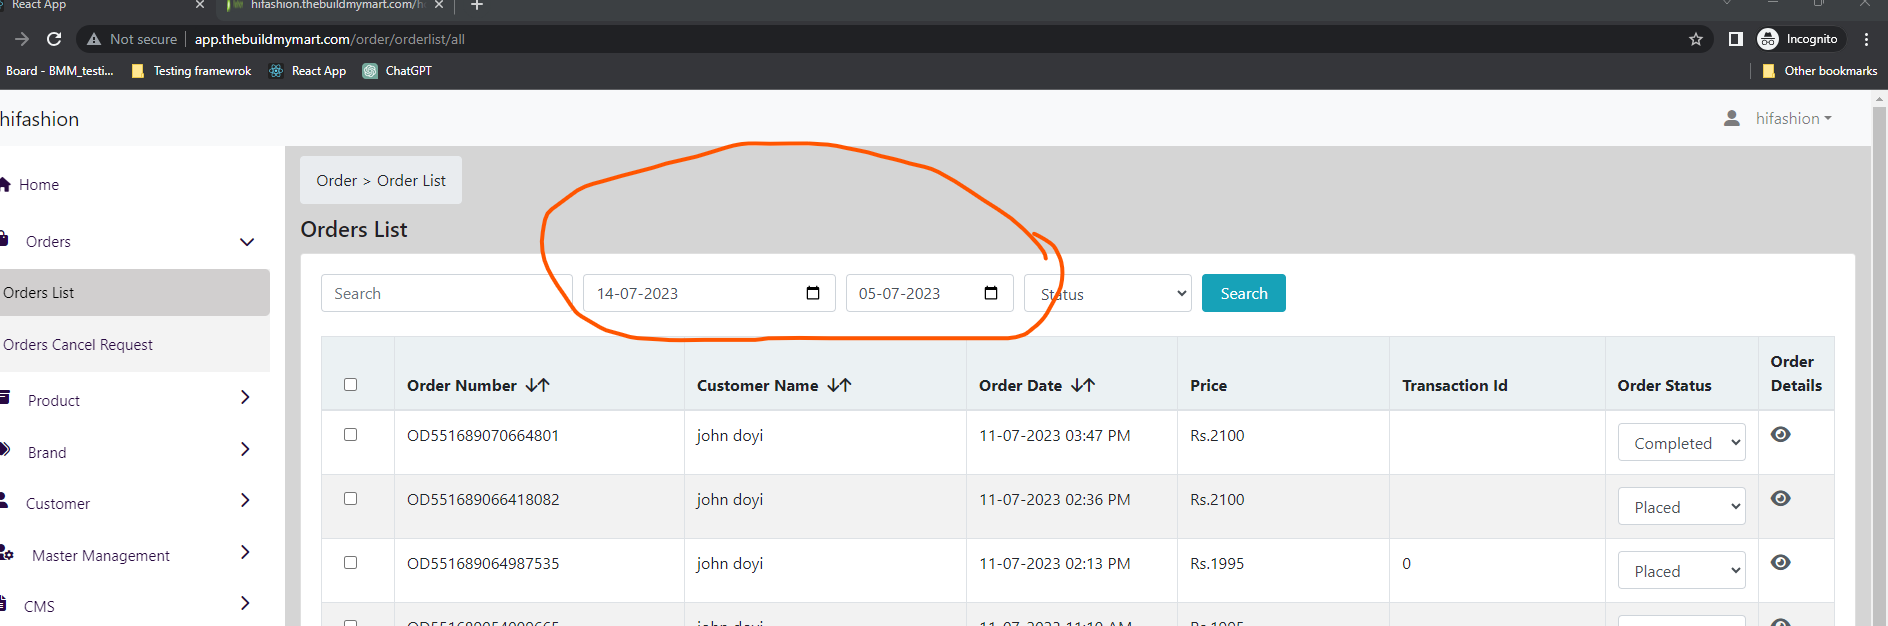View details of order OD551689066418082
The height and width of the screenshot is (626, 1888).
[x=1781, y=498]
